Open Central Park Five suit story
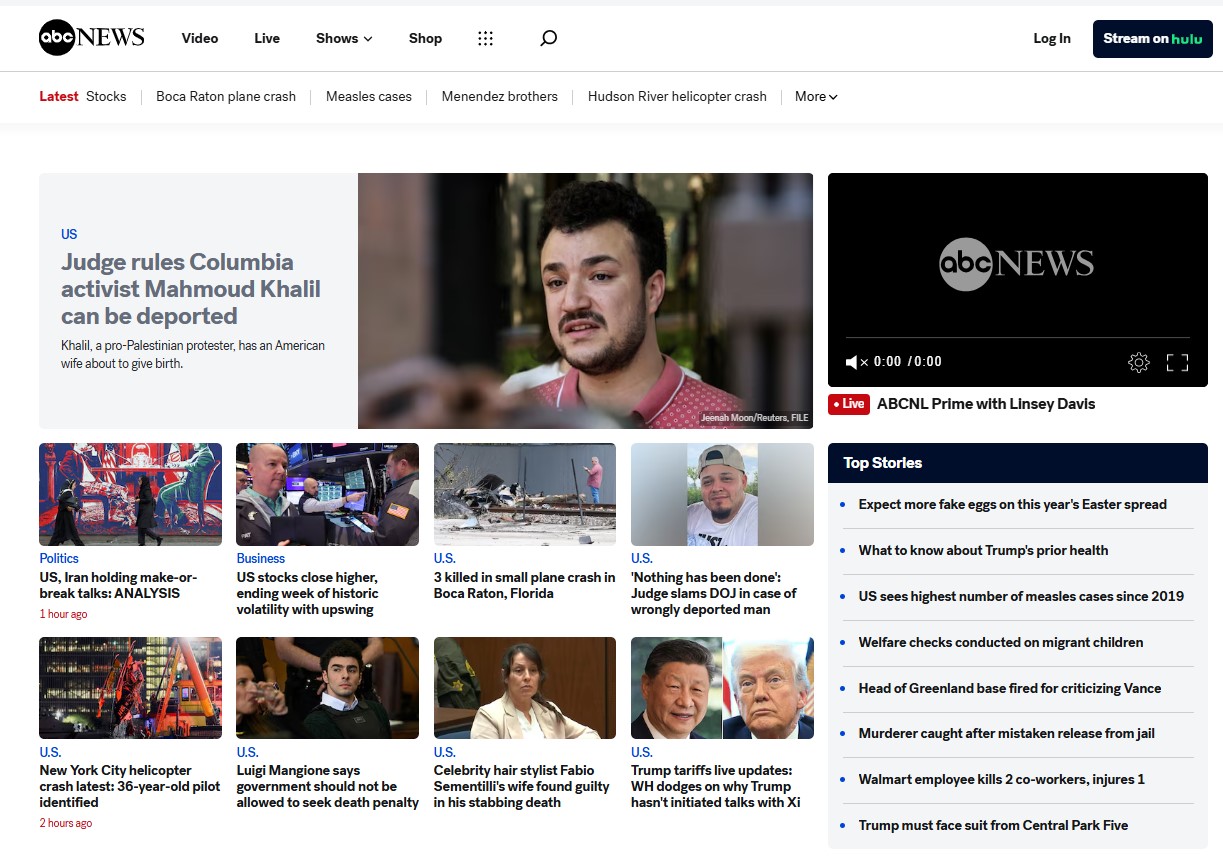 993,825
